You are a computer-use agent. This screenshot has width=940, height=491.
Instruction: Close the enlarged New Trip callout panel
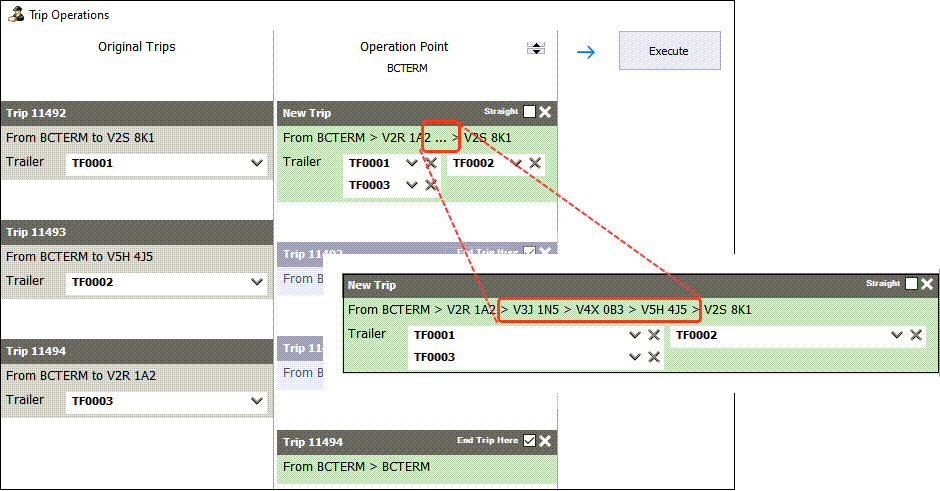927,284
